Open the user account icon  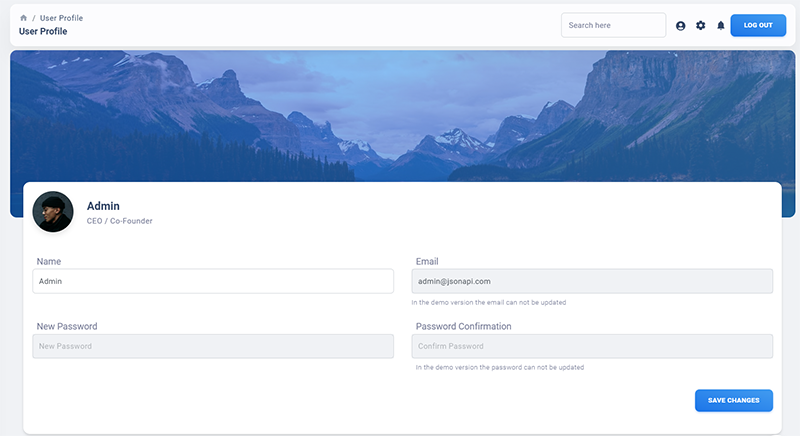pos(681,25)
